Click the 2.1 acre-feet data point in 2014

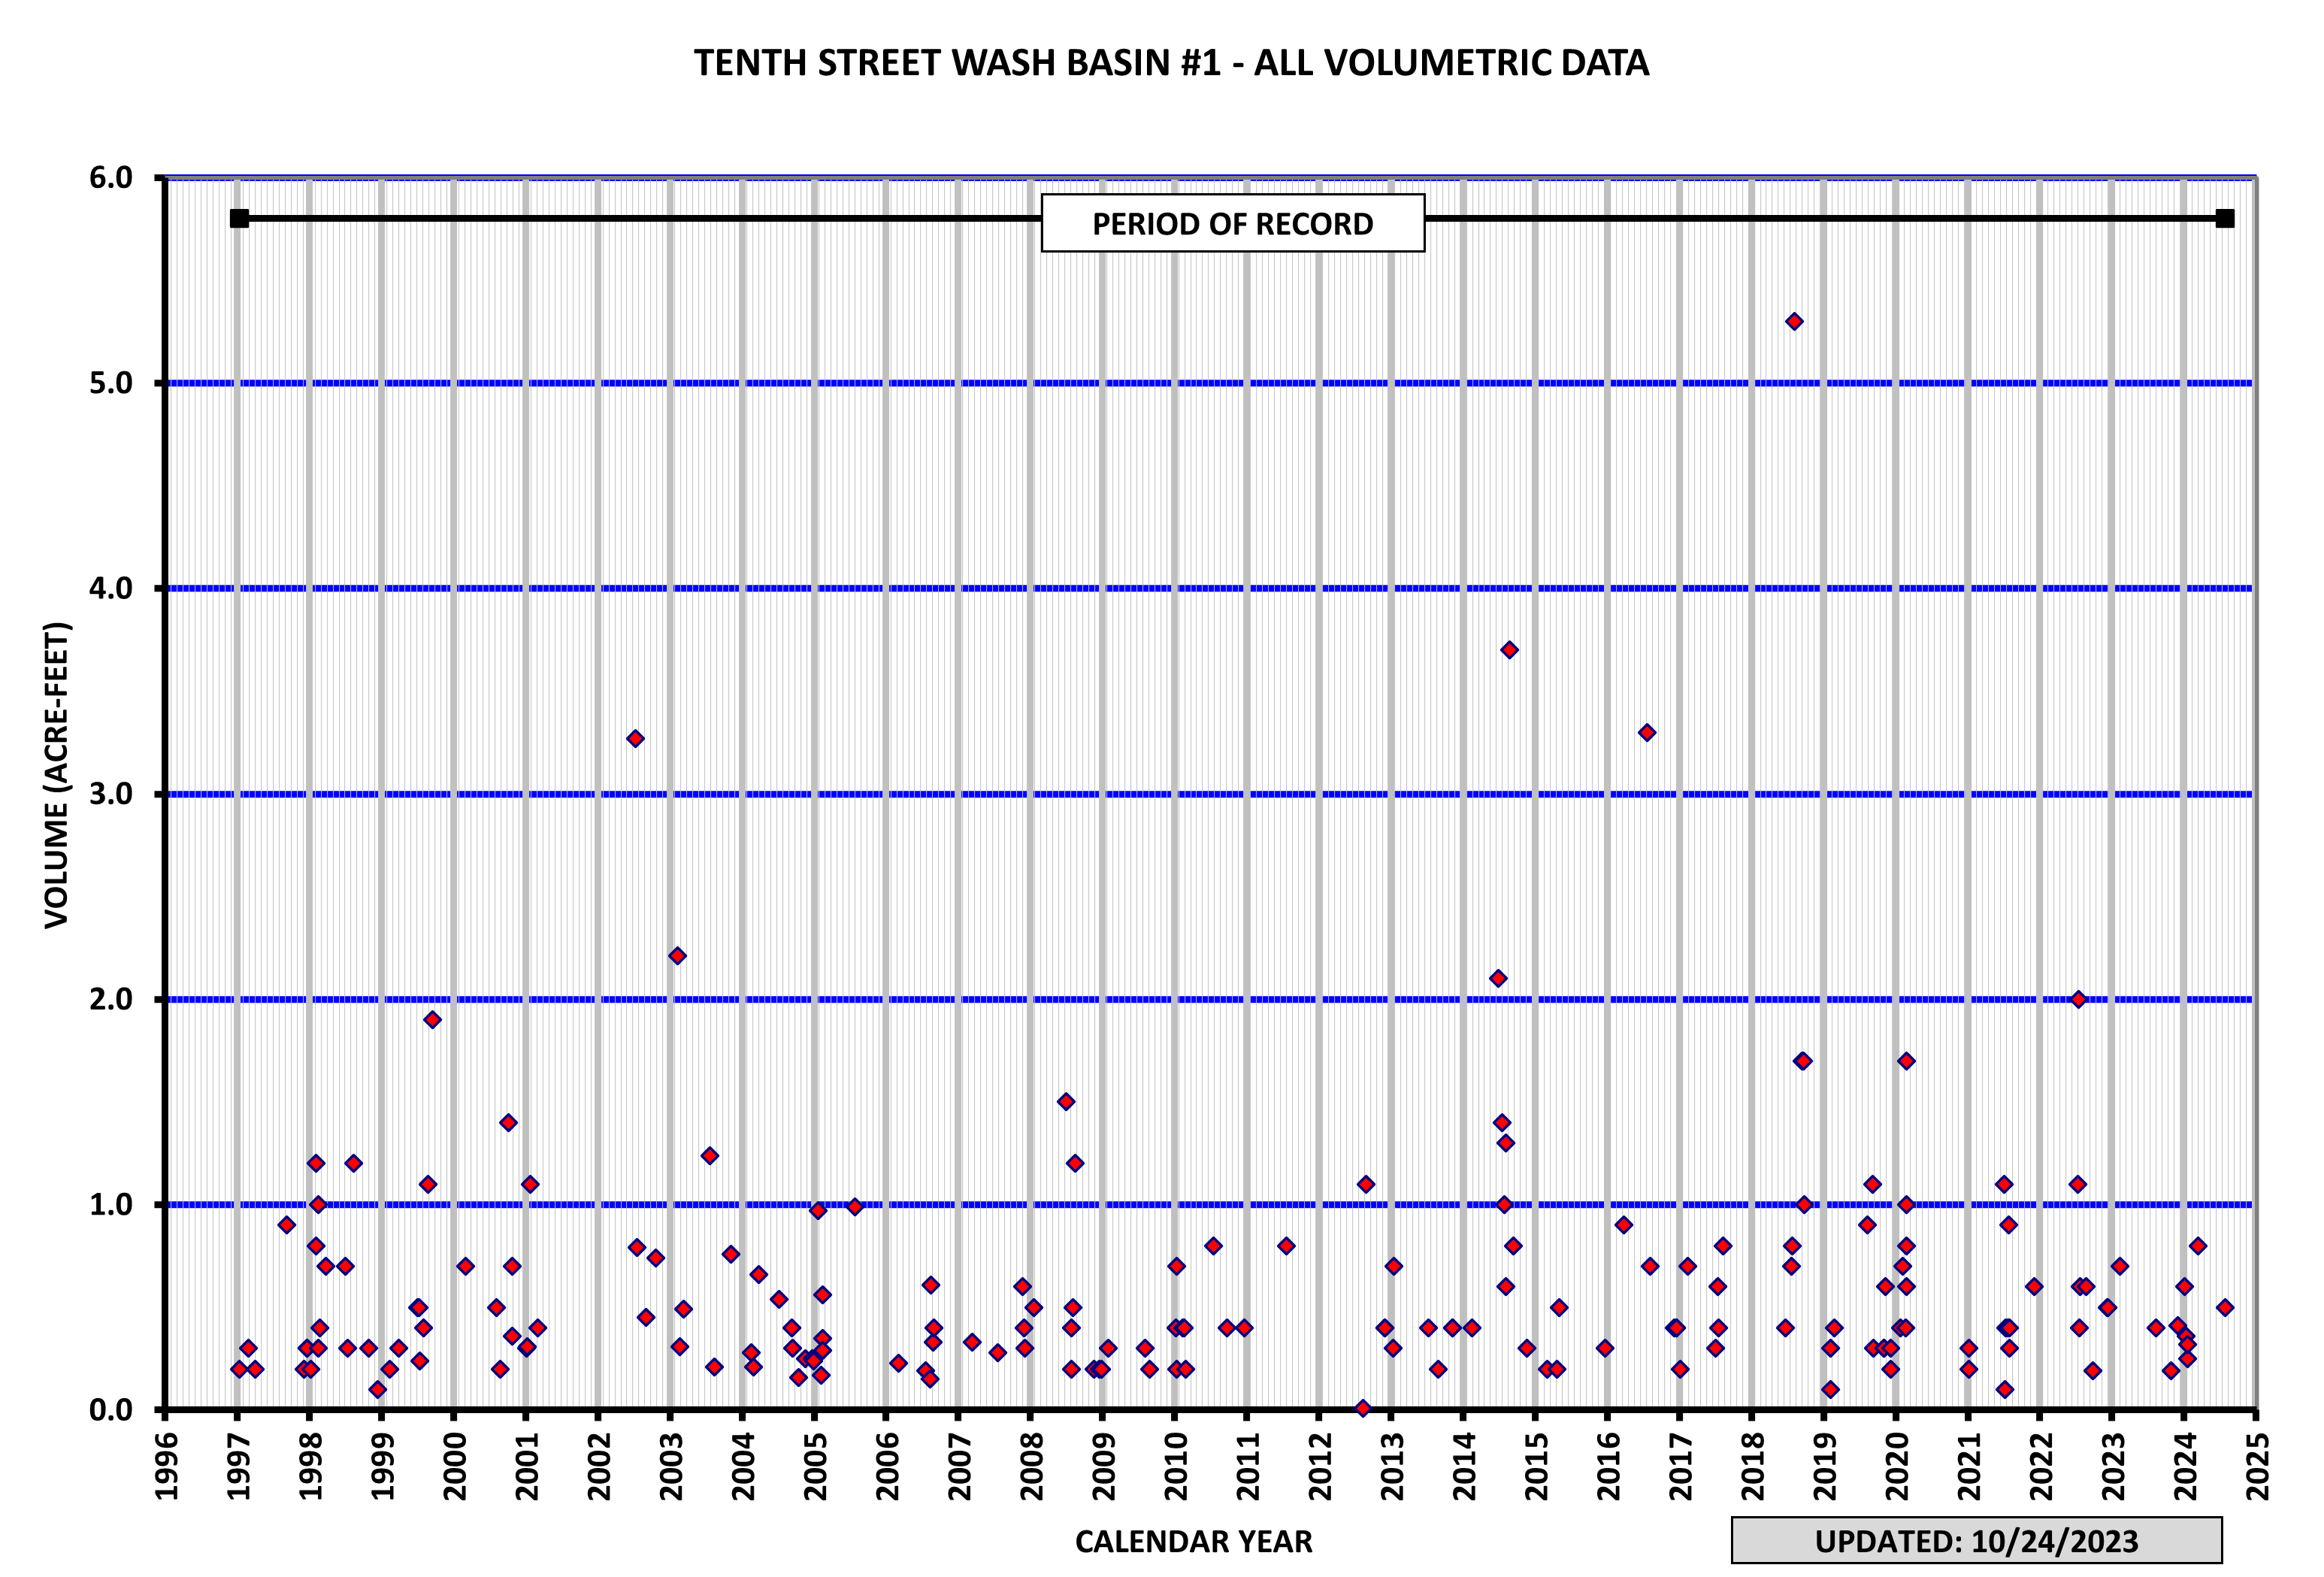[x=1498, y=978]
